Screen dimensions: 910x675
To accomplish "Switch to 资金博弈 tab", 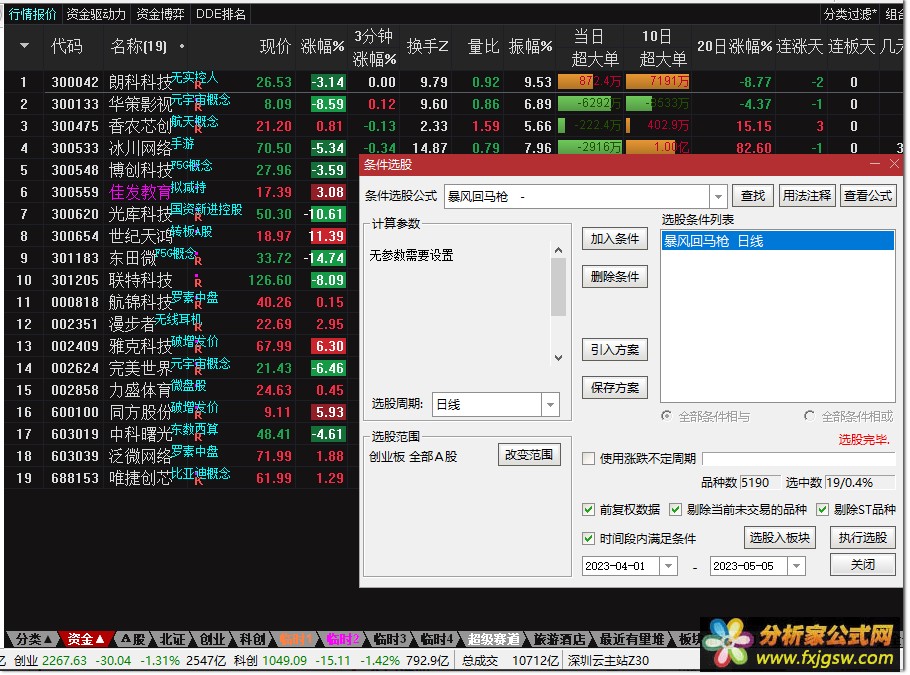I will (x=160, y=14).
